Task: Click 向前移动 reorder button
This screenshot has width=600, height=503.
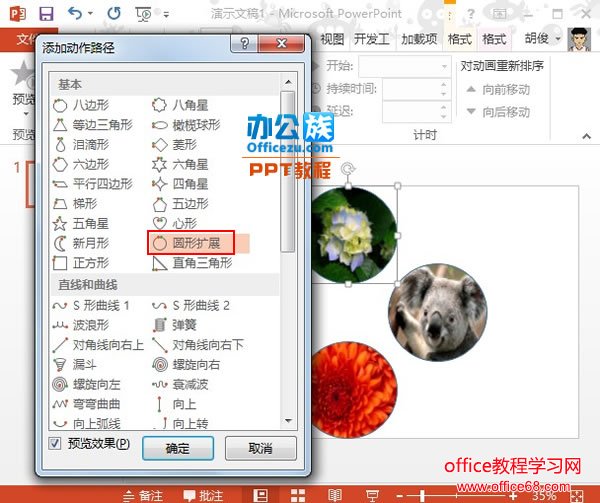Action: click(x=499, y=90)
